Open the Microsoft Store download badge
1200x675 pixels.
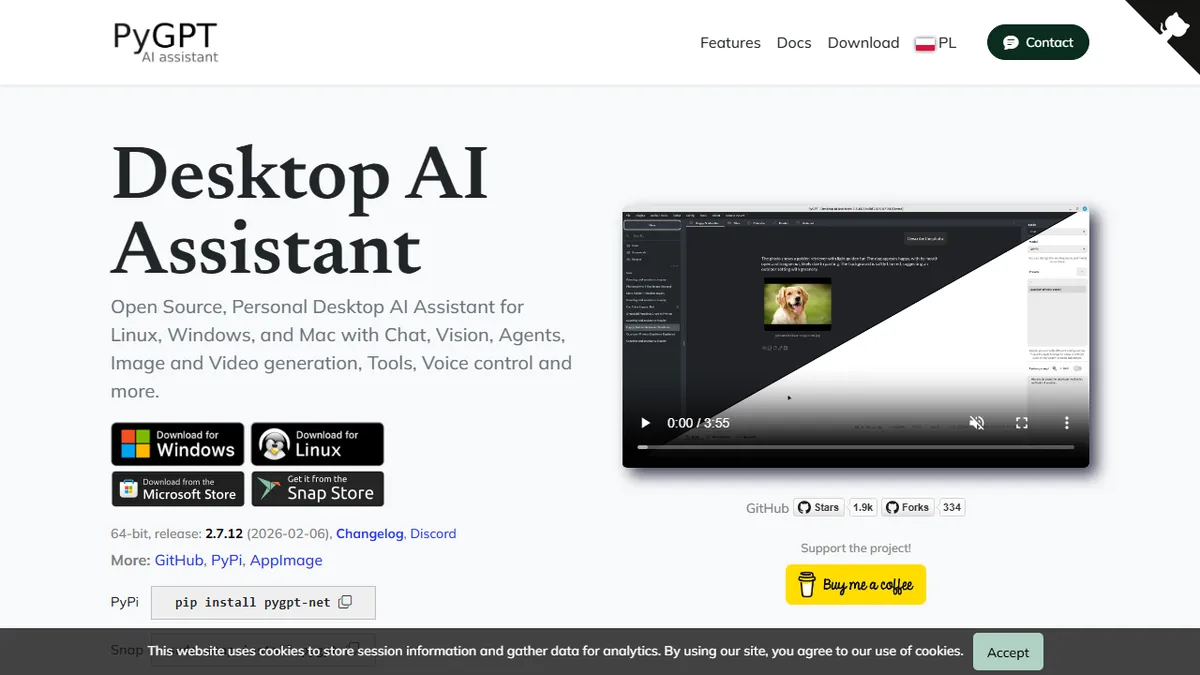coord(178,489)
